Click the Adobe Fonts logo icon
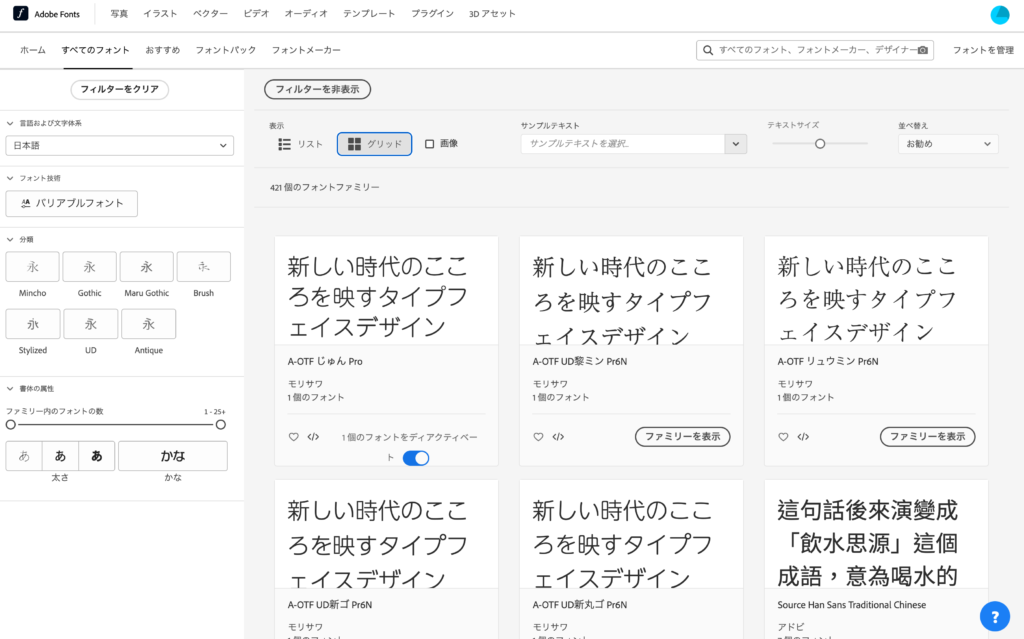This screenshot has width=1024, height=639. (x=21, y=14)
